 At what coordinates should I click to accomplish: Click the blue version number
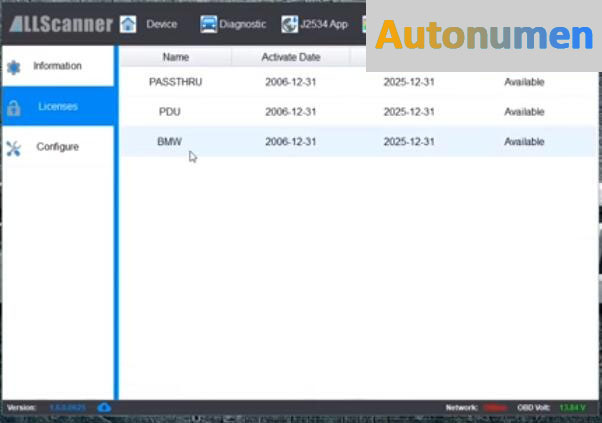coord(68,407)
